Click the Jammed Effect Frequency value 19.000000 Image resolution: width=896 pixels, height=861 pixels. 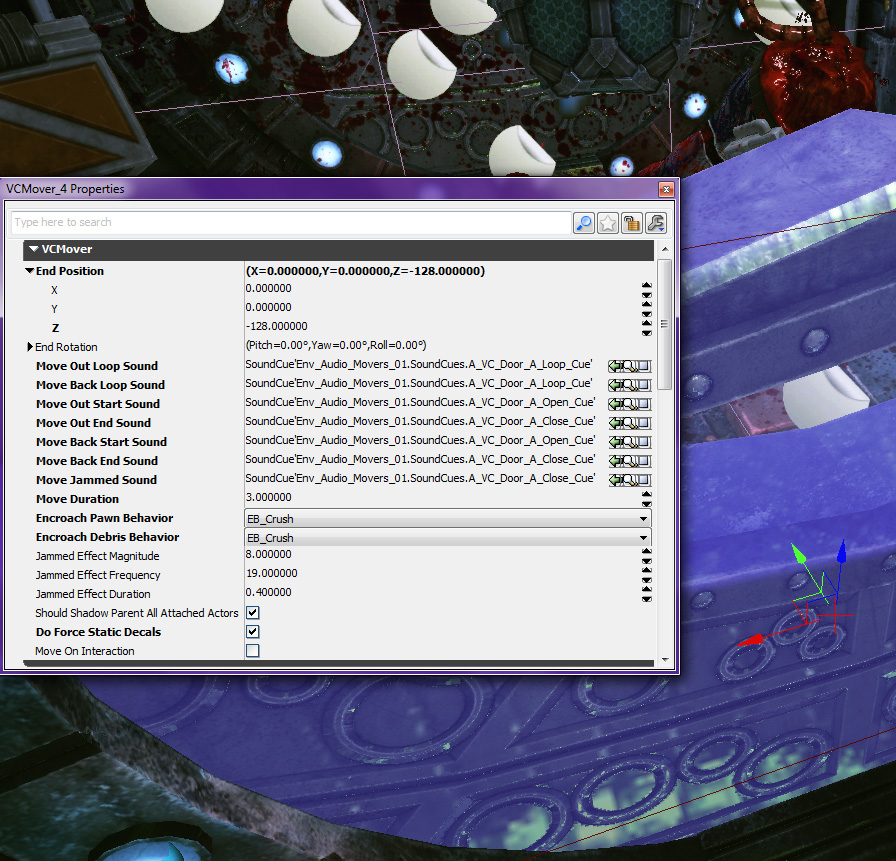pos(272,573)
